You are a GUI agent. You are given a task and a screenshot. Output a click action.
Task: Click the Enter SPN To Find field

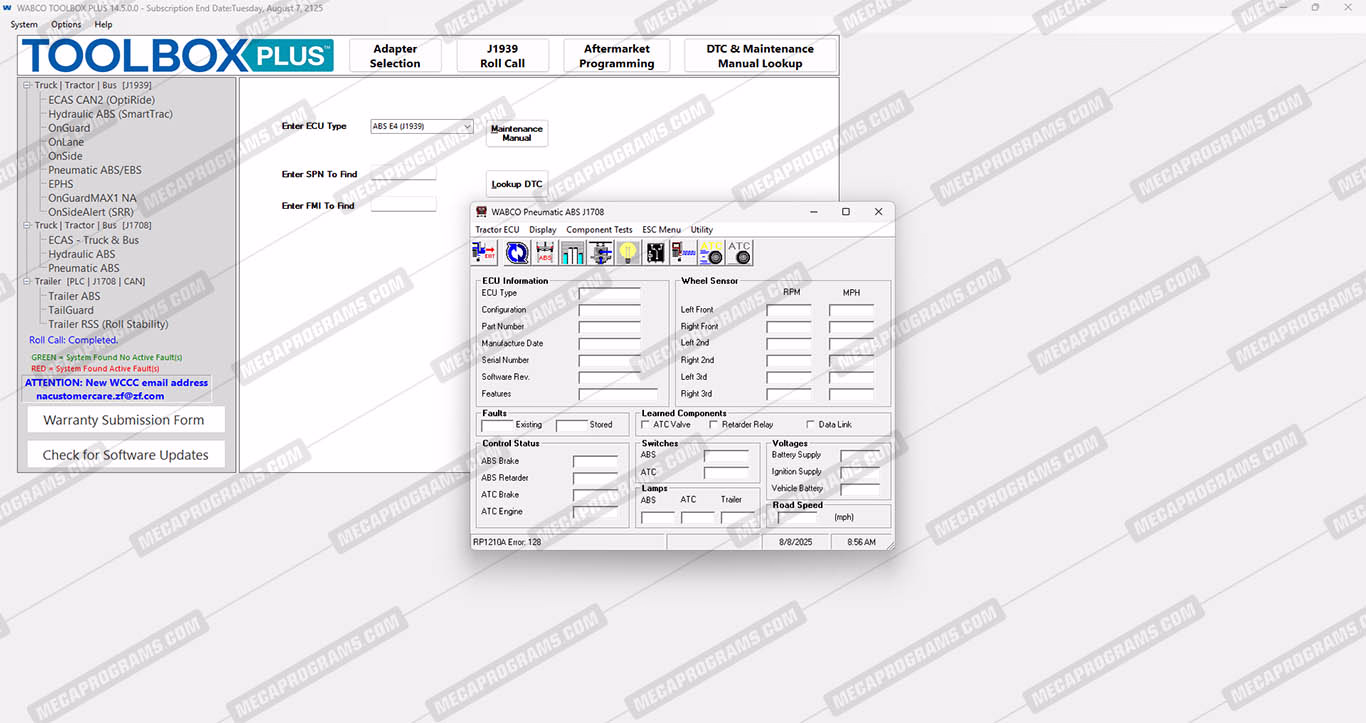(x=404, y=173)
